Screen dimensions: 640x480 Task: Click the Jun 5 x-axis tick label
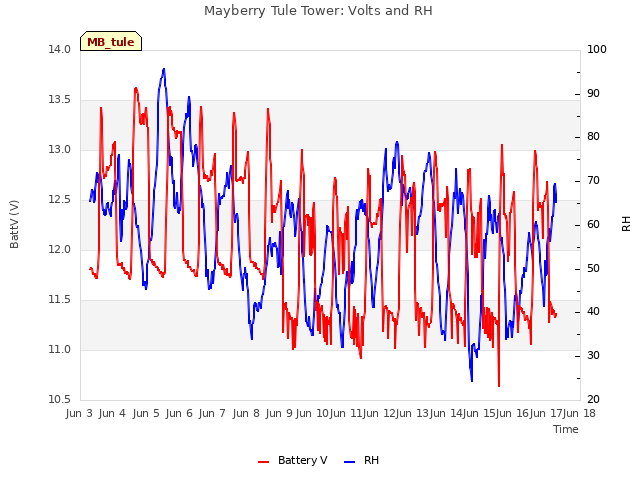(x=146, y=413)
